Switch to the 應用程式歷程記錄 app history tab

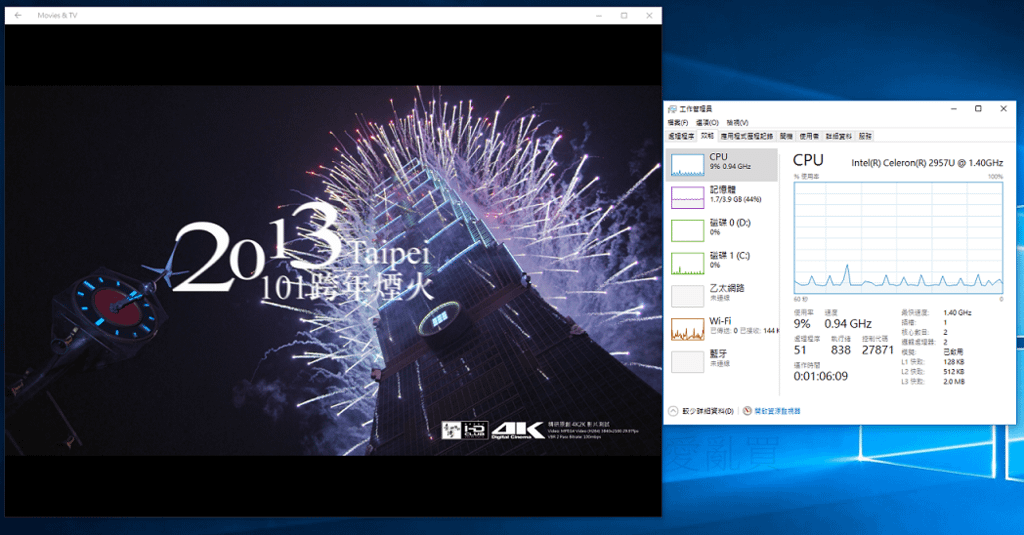[x=747, y=136]
